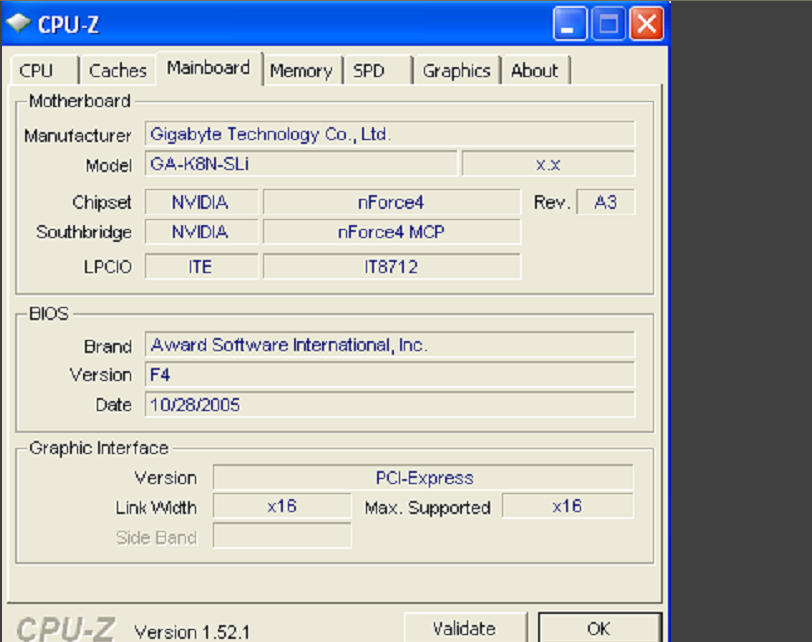Select the nForce4 MCP southbridge field
The width and height of the screenshot is (812, 642).
pos(392,231)
